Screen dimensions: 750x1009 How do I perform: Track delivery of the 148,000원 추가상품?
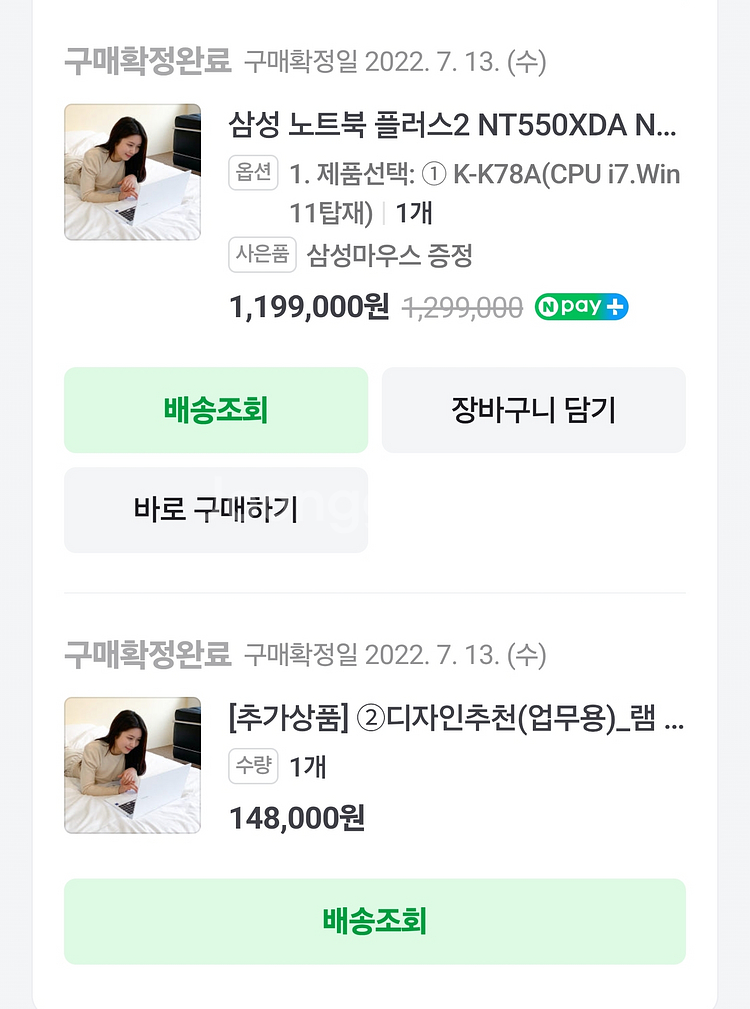pos(375,921)
